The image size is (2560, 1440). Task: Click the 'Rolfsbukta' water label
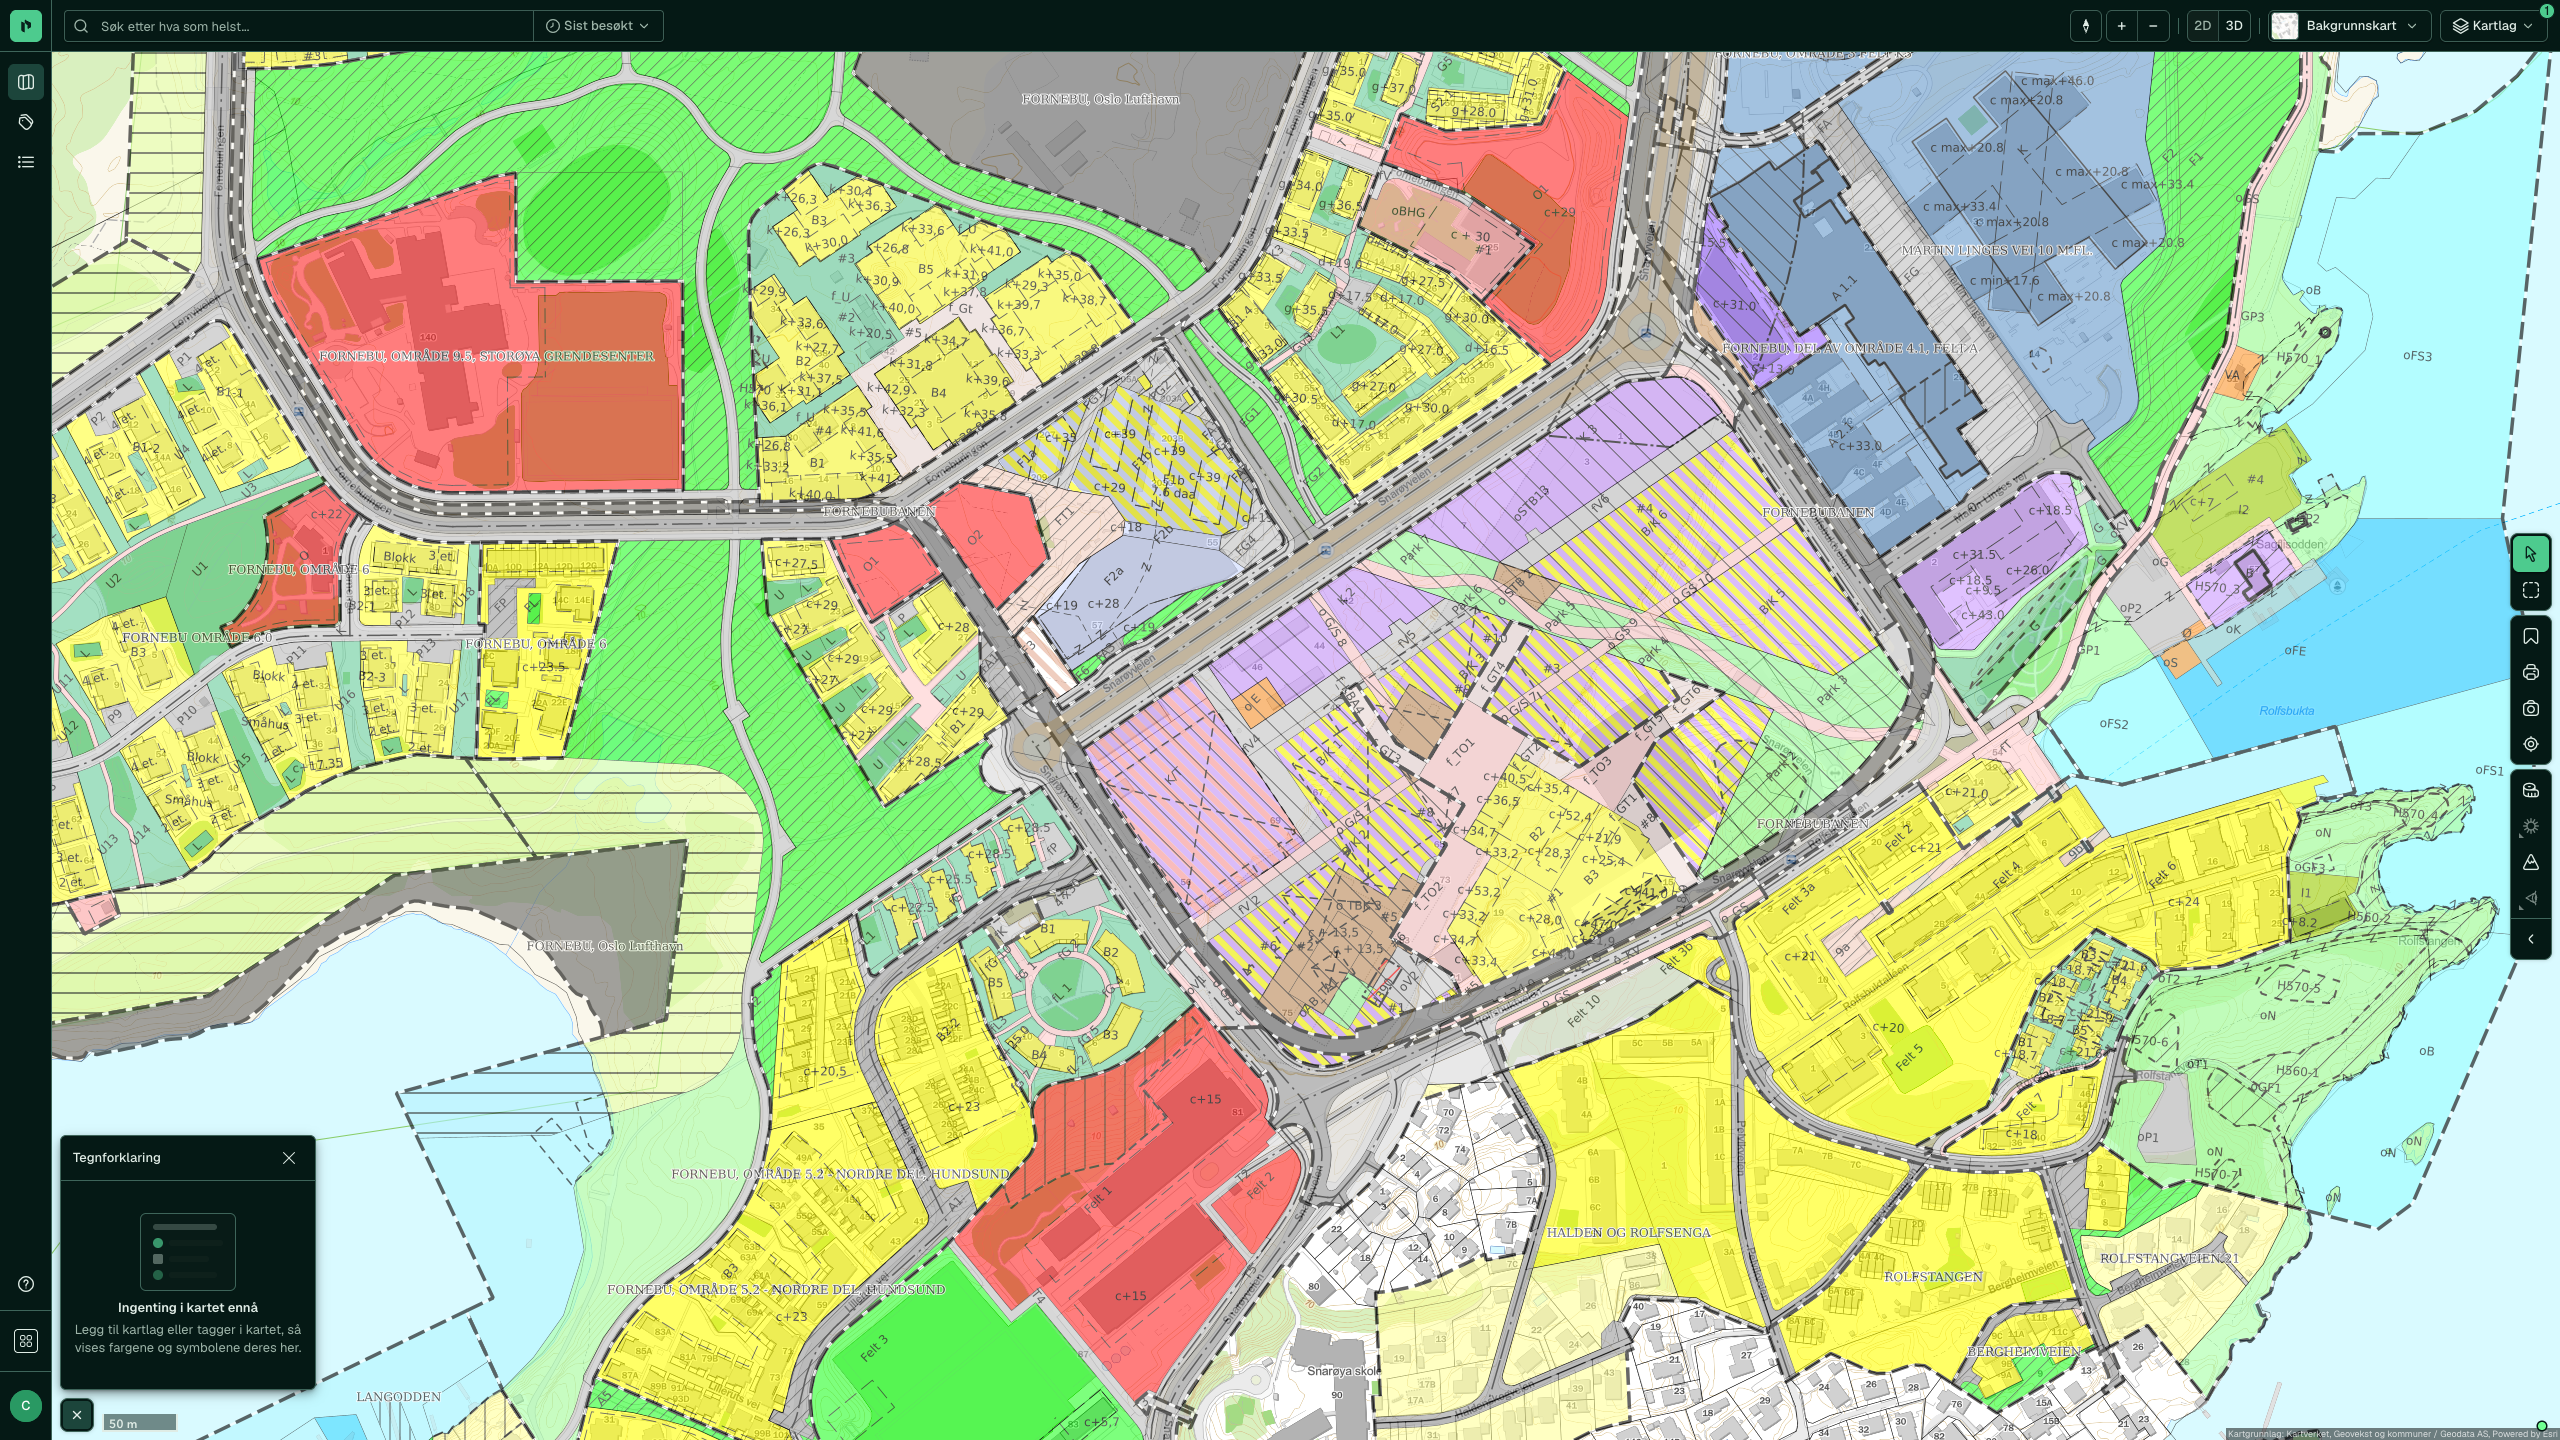2287,711
